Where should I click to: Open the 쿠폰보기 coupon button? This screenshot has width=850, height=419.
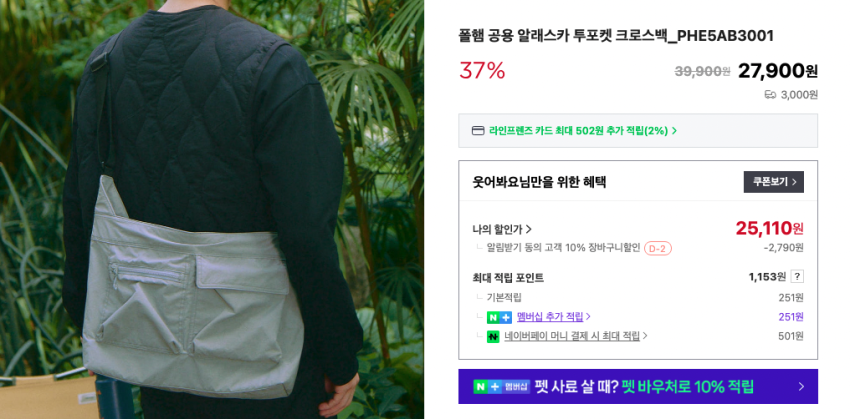pos(774,182)
